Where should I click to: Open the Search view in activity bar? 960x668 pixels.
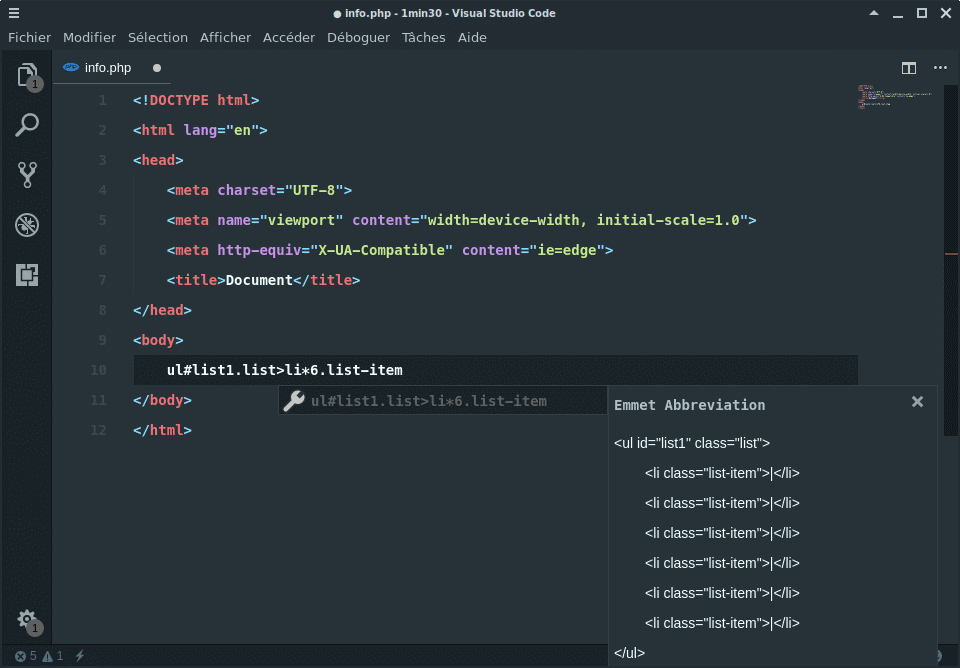27,125
